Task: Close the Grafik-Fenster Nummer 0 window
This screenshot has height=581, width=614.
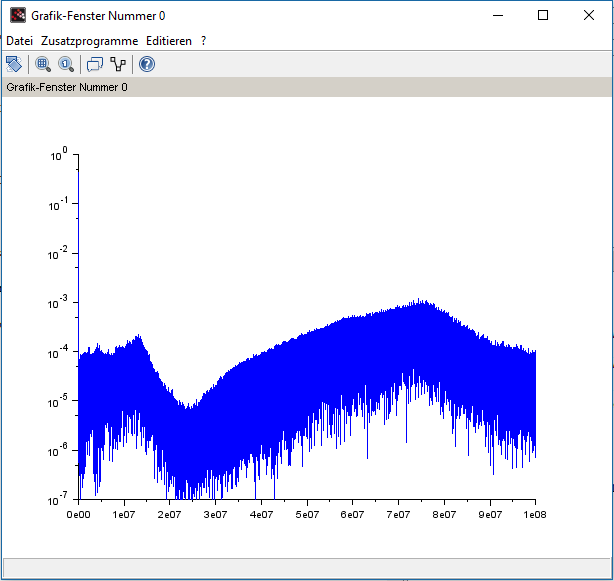Action: (589, 15)
